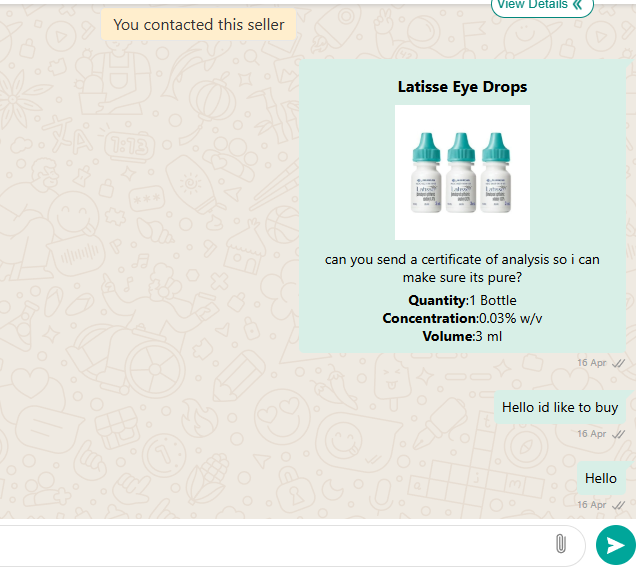
Task: Click the Volume: 3 ml line
Action: [462, 336]
